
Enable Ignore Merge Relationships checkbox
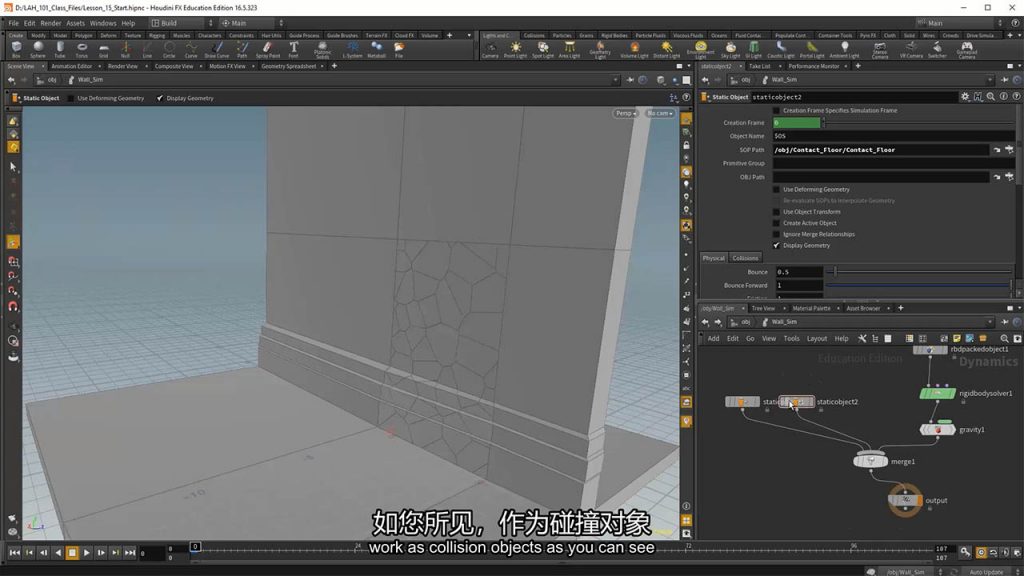tap(776, 234)
